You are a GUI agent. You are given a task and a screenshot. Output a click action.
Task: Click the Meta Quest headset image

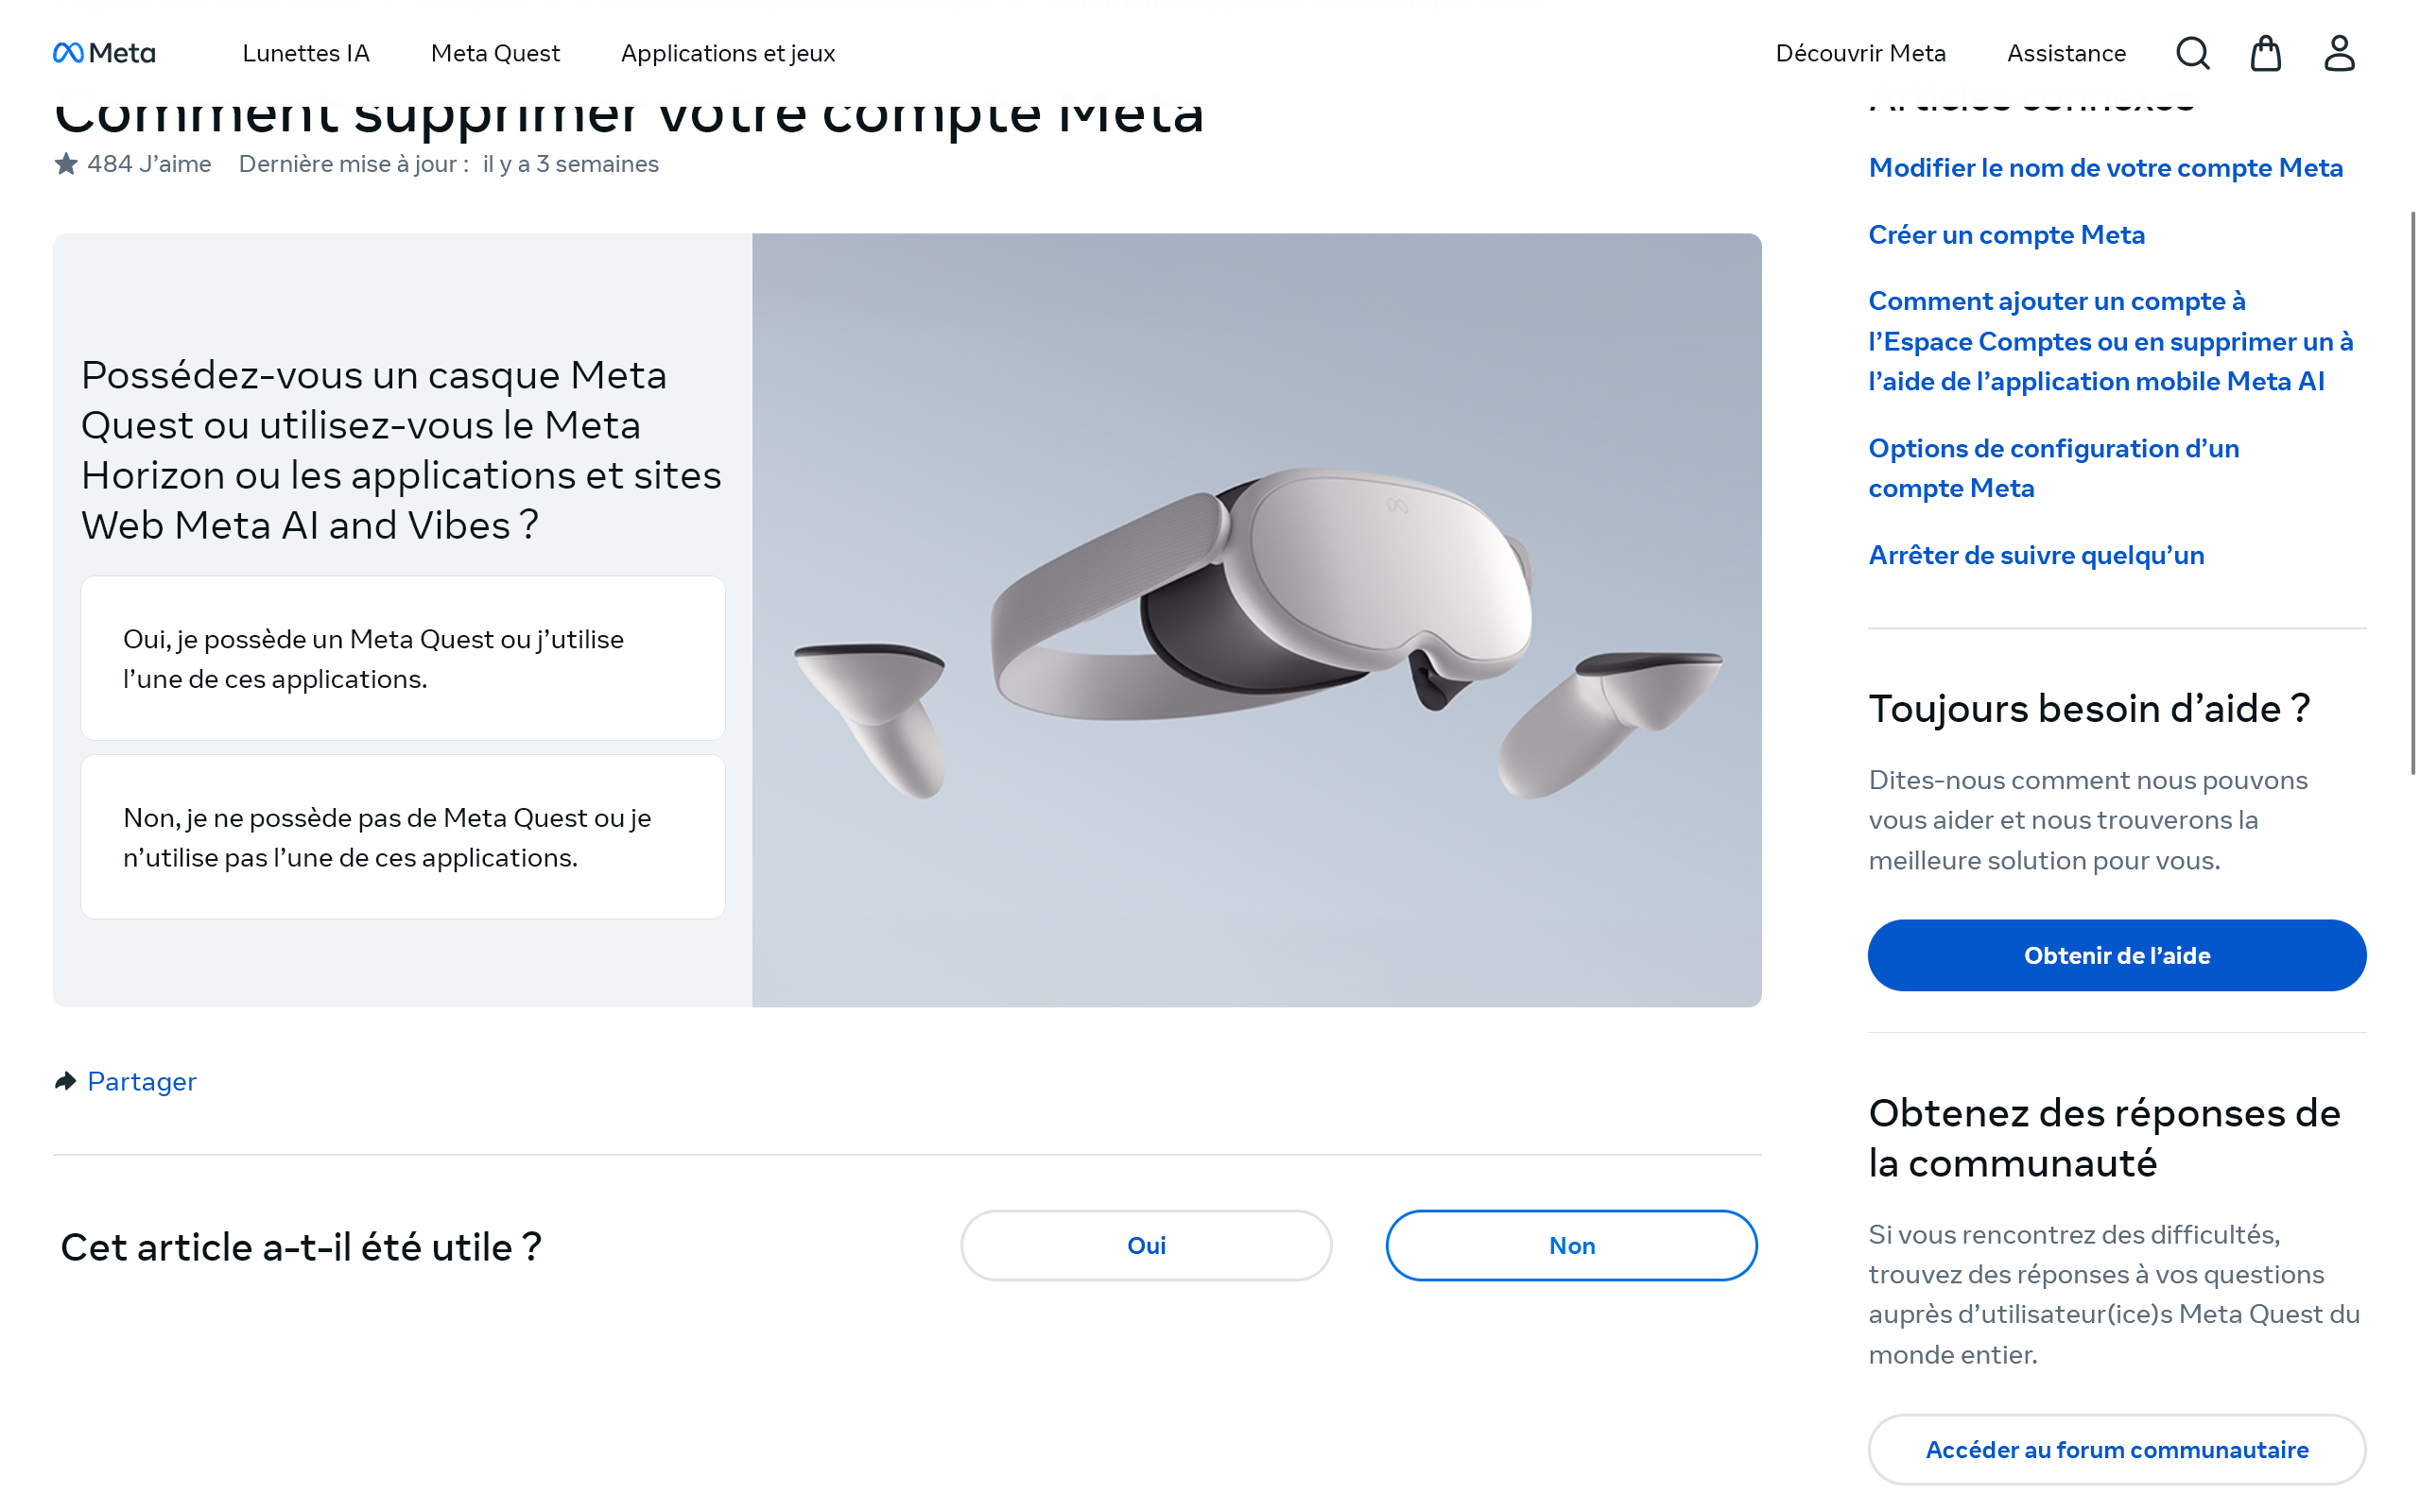pos(1256,620)
